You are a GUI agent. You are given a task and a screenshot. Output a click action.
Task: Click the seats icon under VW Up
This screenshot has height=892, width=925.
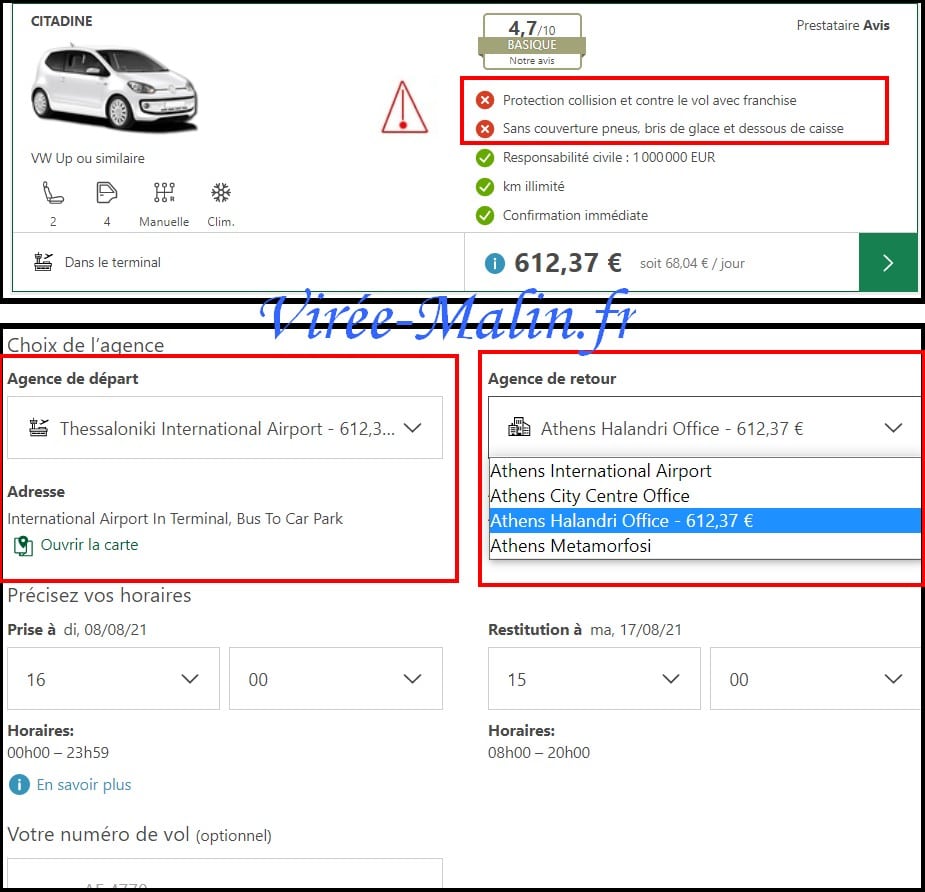click(x=52, y=193)
